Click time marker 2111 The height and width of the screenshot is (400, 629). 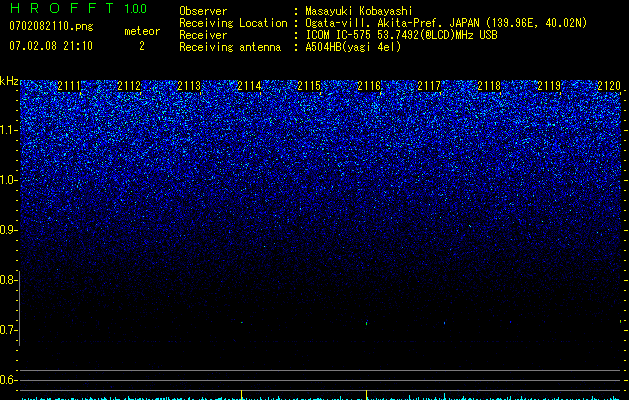[69, 86]
